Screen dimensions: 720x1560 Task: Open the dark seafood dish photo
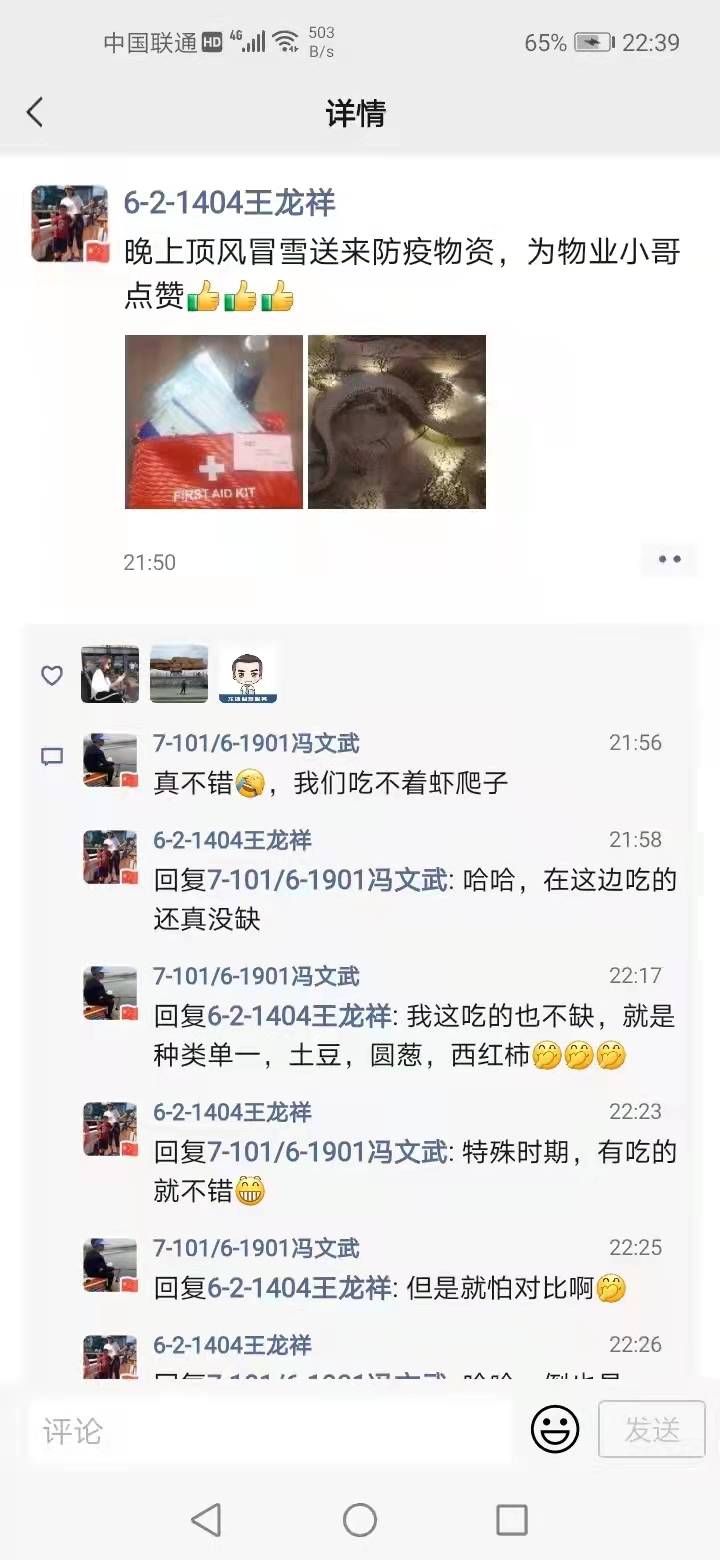tap(397, 422)
